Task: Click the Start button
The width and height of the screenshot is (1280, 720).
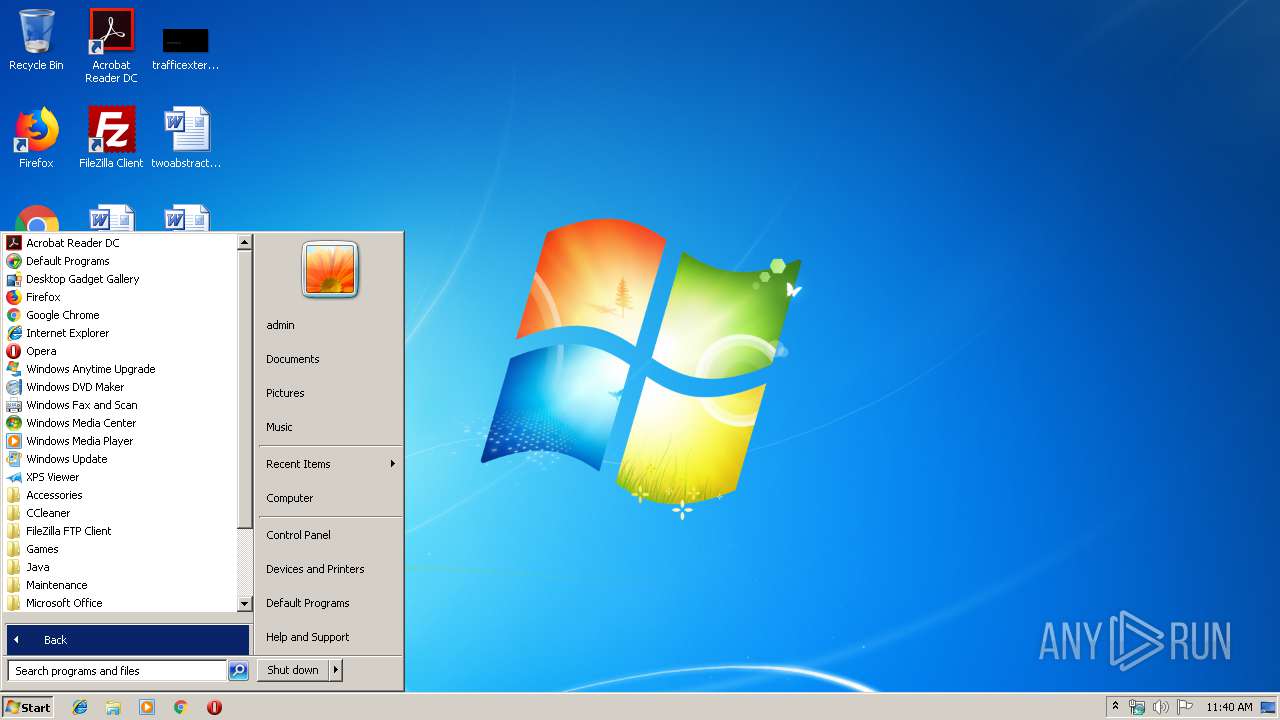Action: (x=28, y=707)
